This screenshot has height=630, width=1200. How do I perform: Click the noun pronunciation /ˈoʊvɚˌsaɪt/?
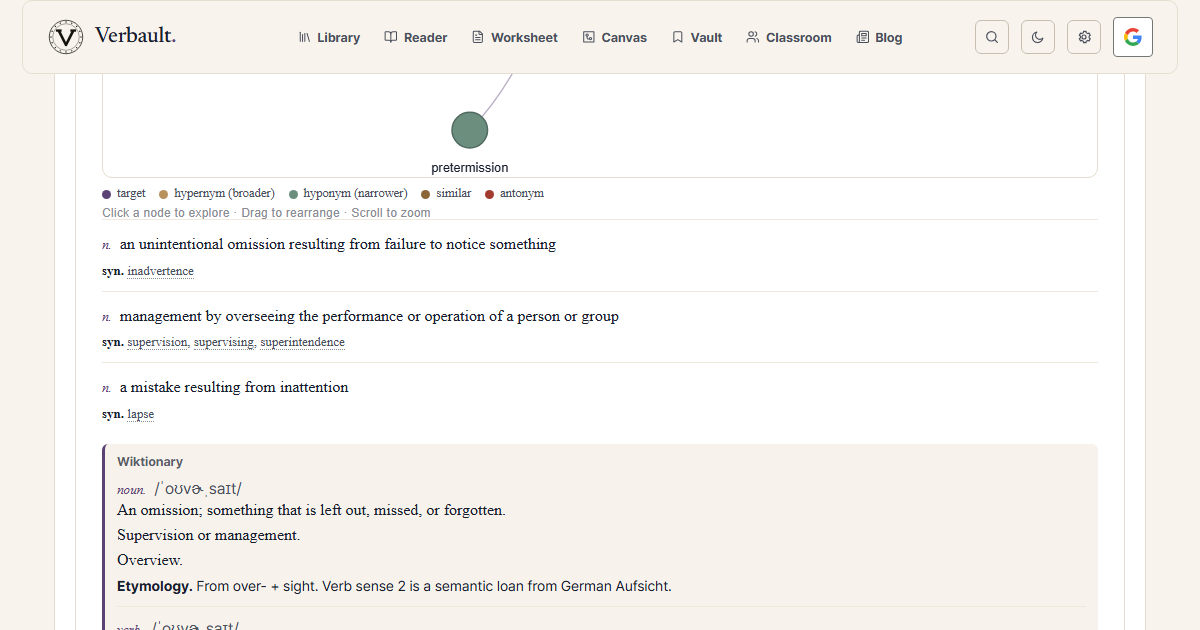click(198, 489)
